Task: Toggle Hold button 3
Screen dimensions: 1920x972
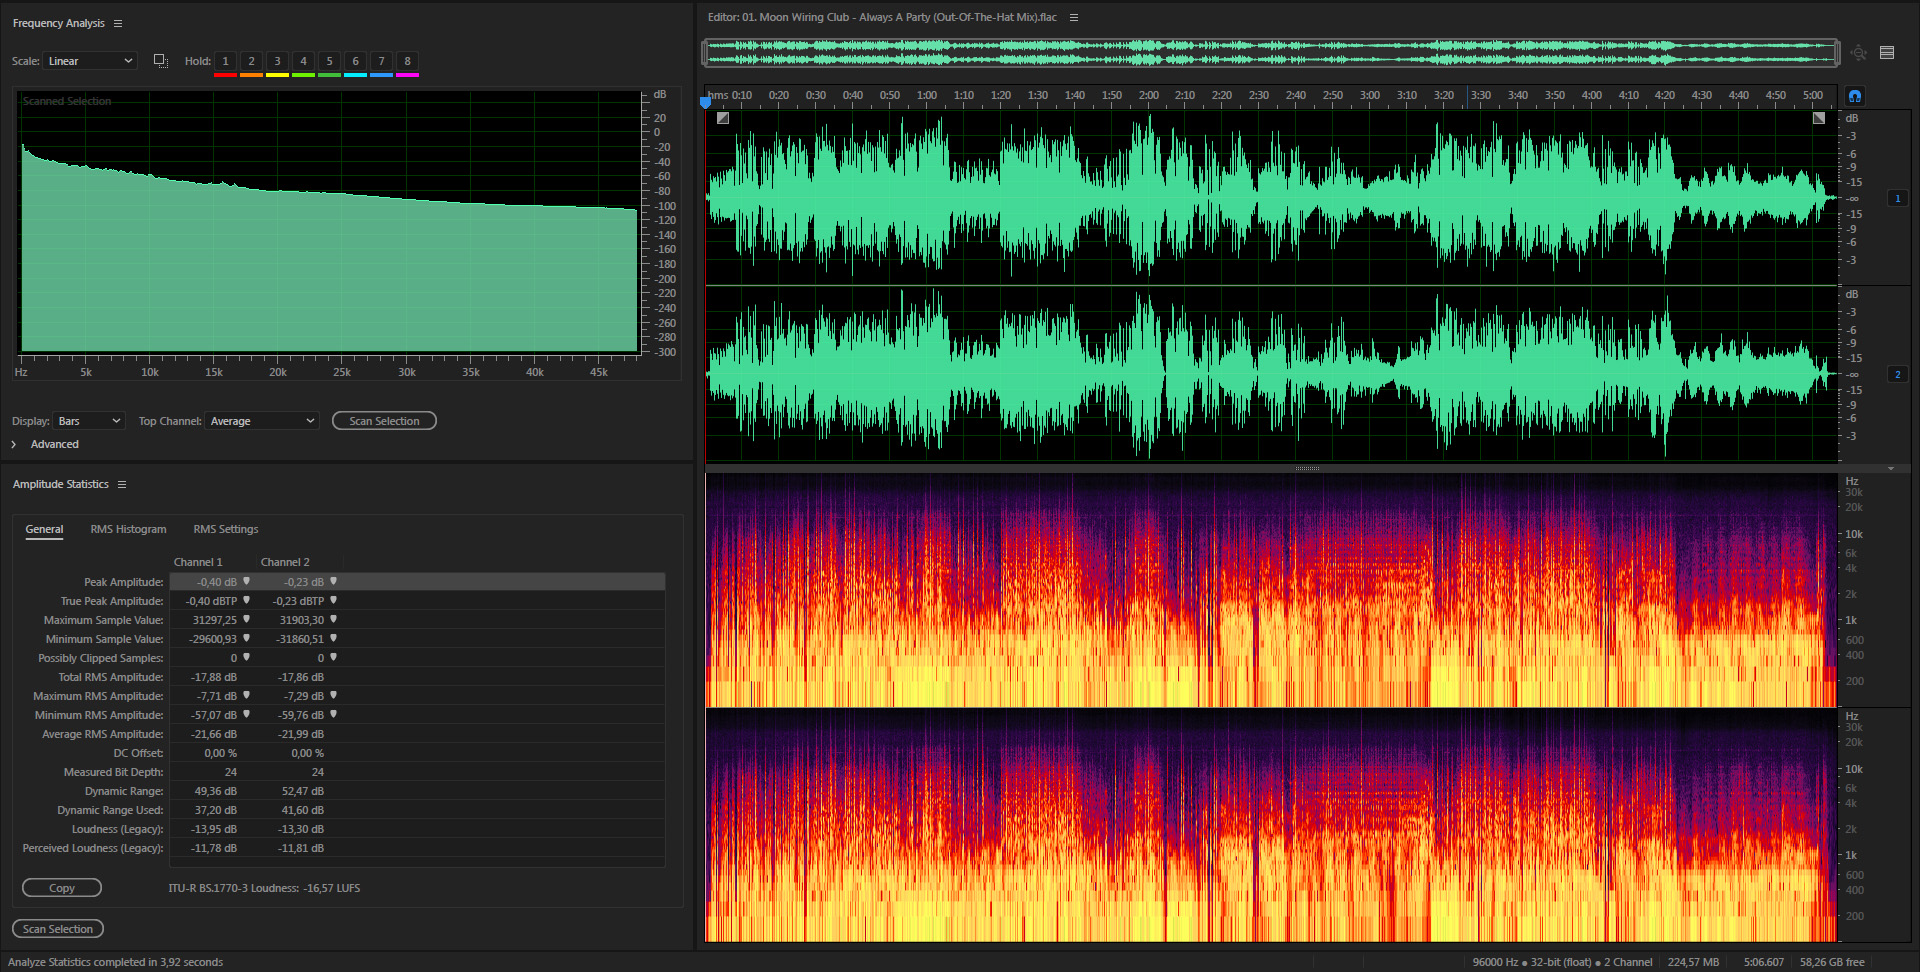Action: [277, 61]
